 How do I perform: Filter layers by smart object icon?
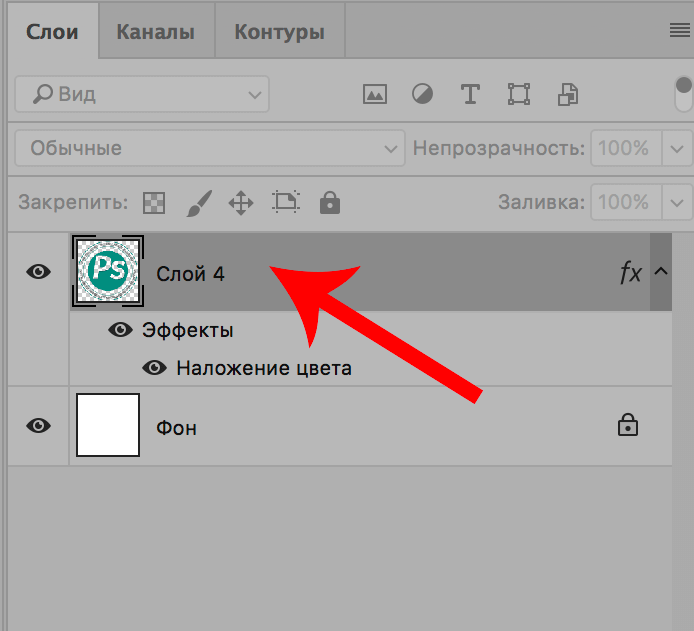point(567,95)
